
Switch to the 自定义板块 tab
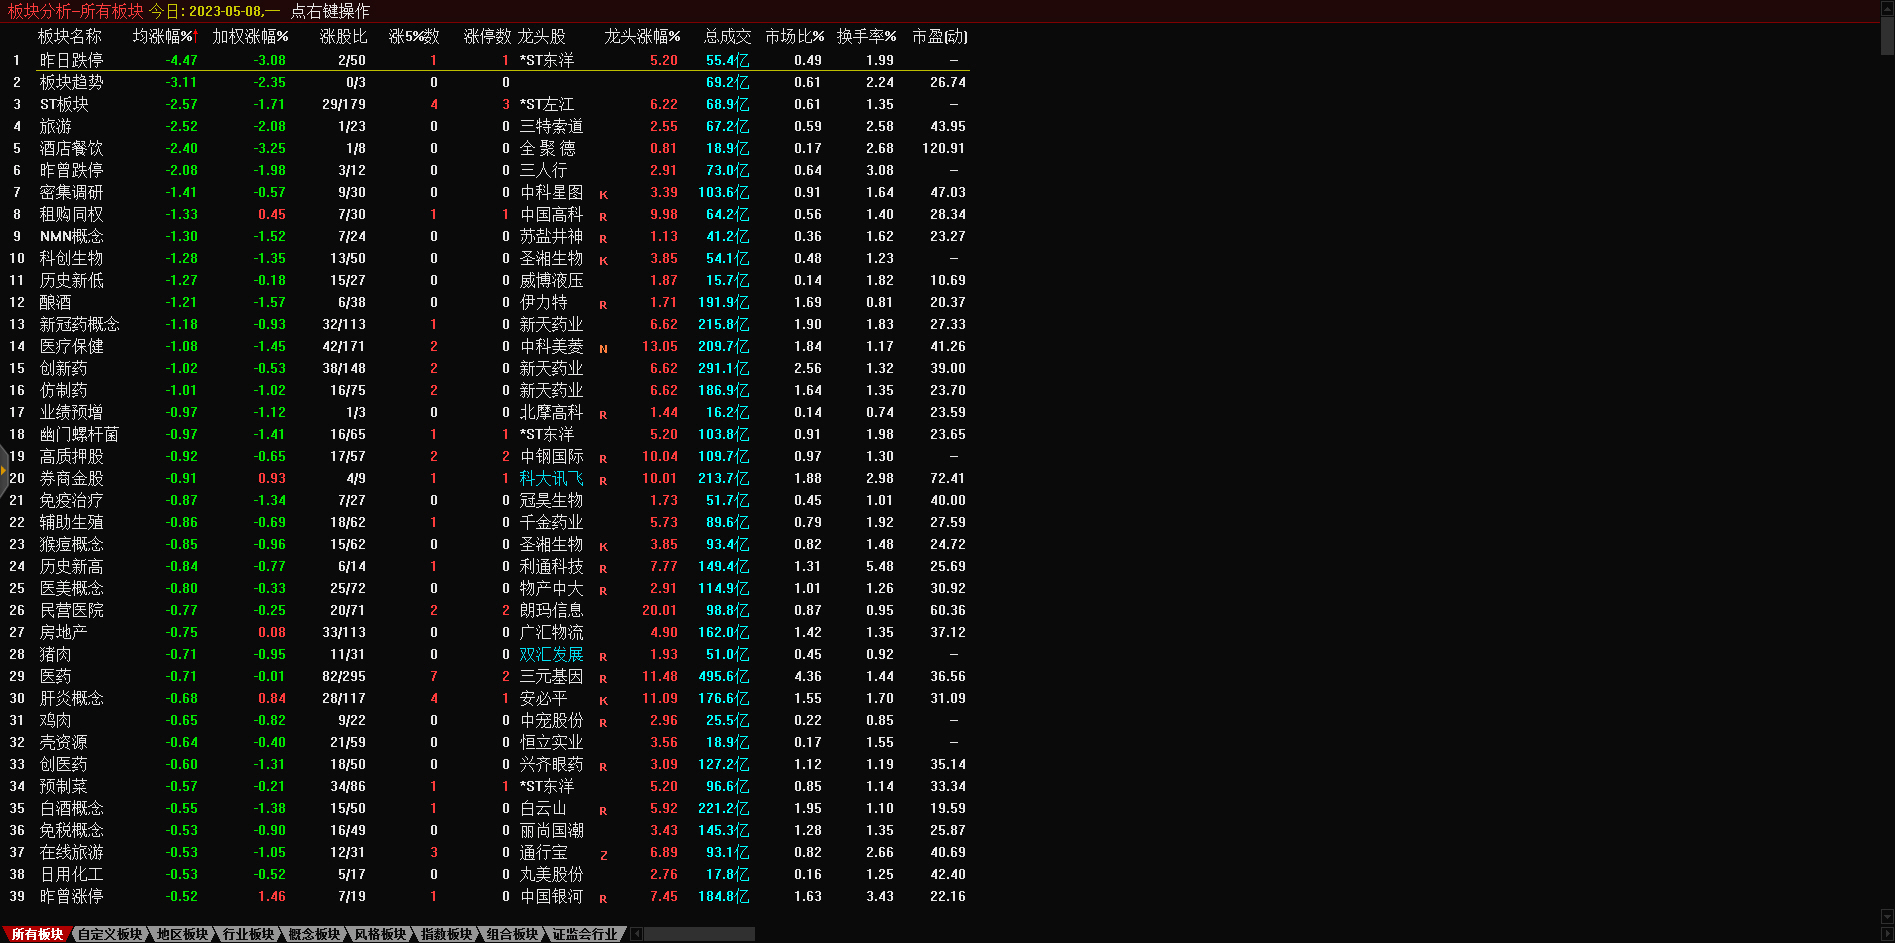pyautogui.click(x=110, y=934)
